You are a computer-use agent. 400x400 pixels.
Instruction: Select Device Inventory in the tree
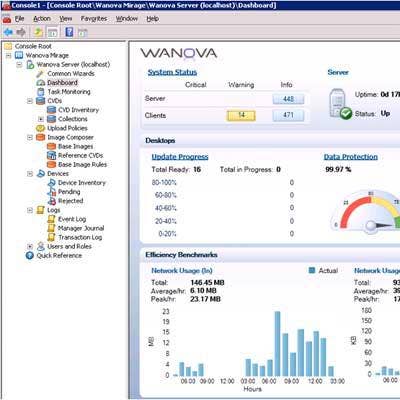tap(82, 183)
